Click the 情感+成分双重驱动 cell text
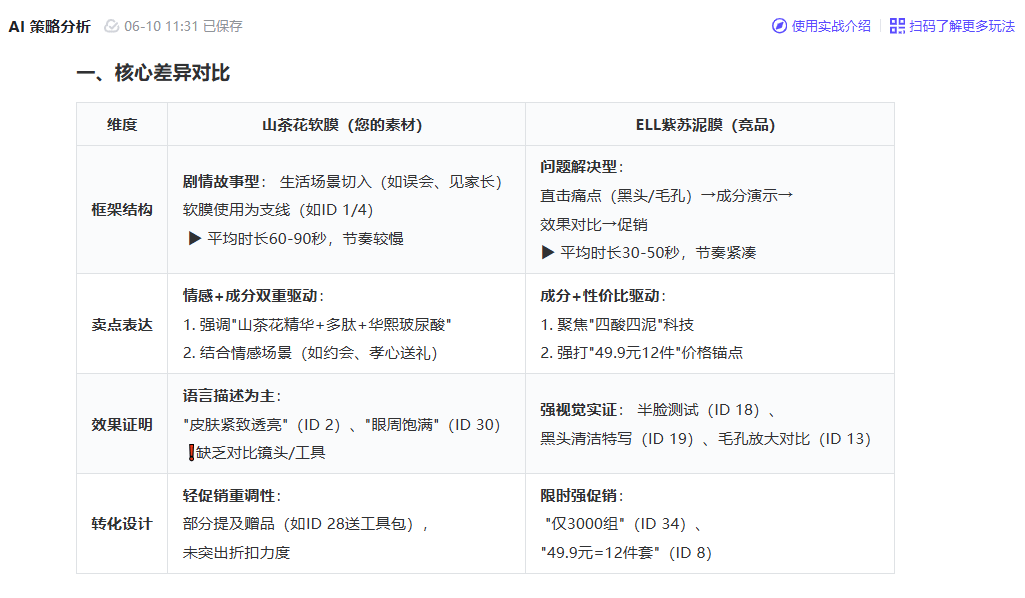1025x598 pixels. [x=253, y=296]
